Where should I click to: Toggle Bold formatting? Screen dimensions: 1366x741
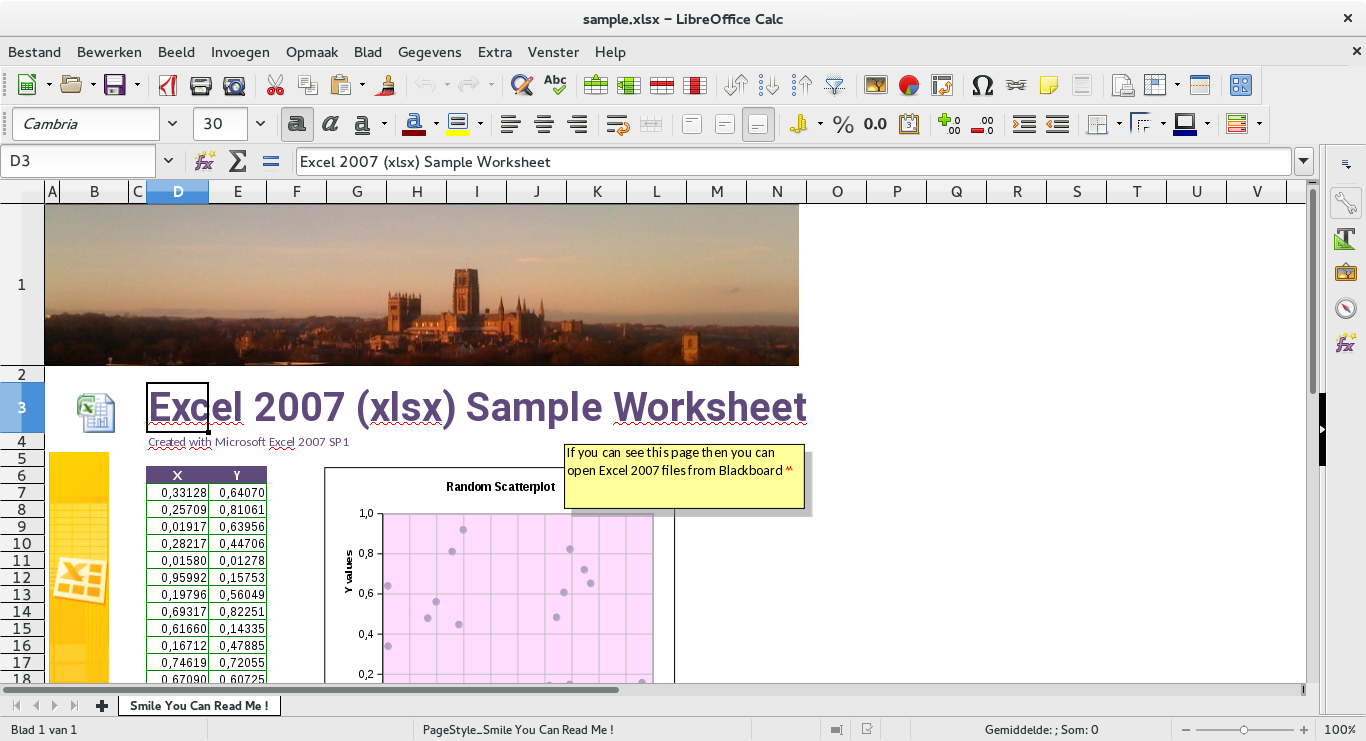point(297,124)
